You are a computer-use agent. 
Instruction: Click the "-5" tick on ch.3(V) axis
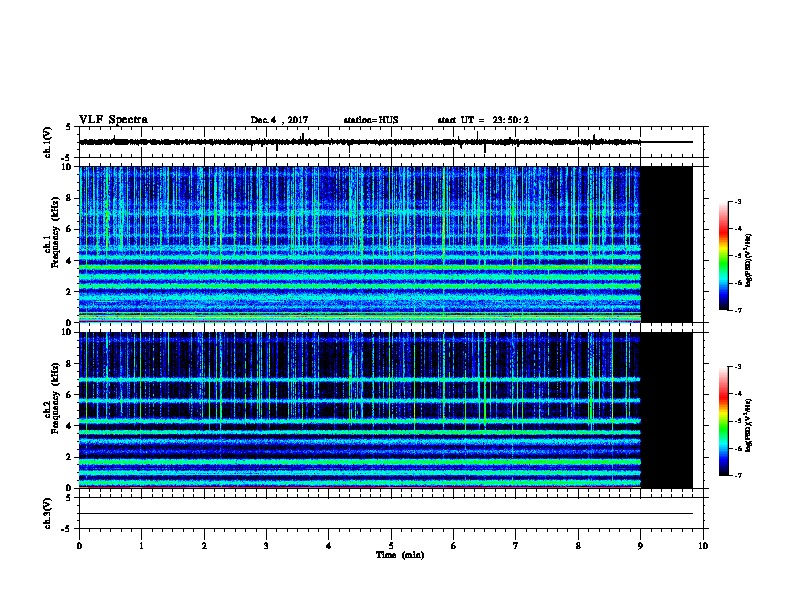click(x=67, y=529)
